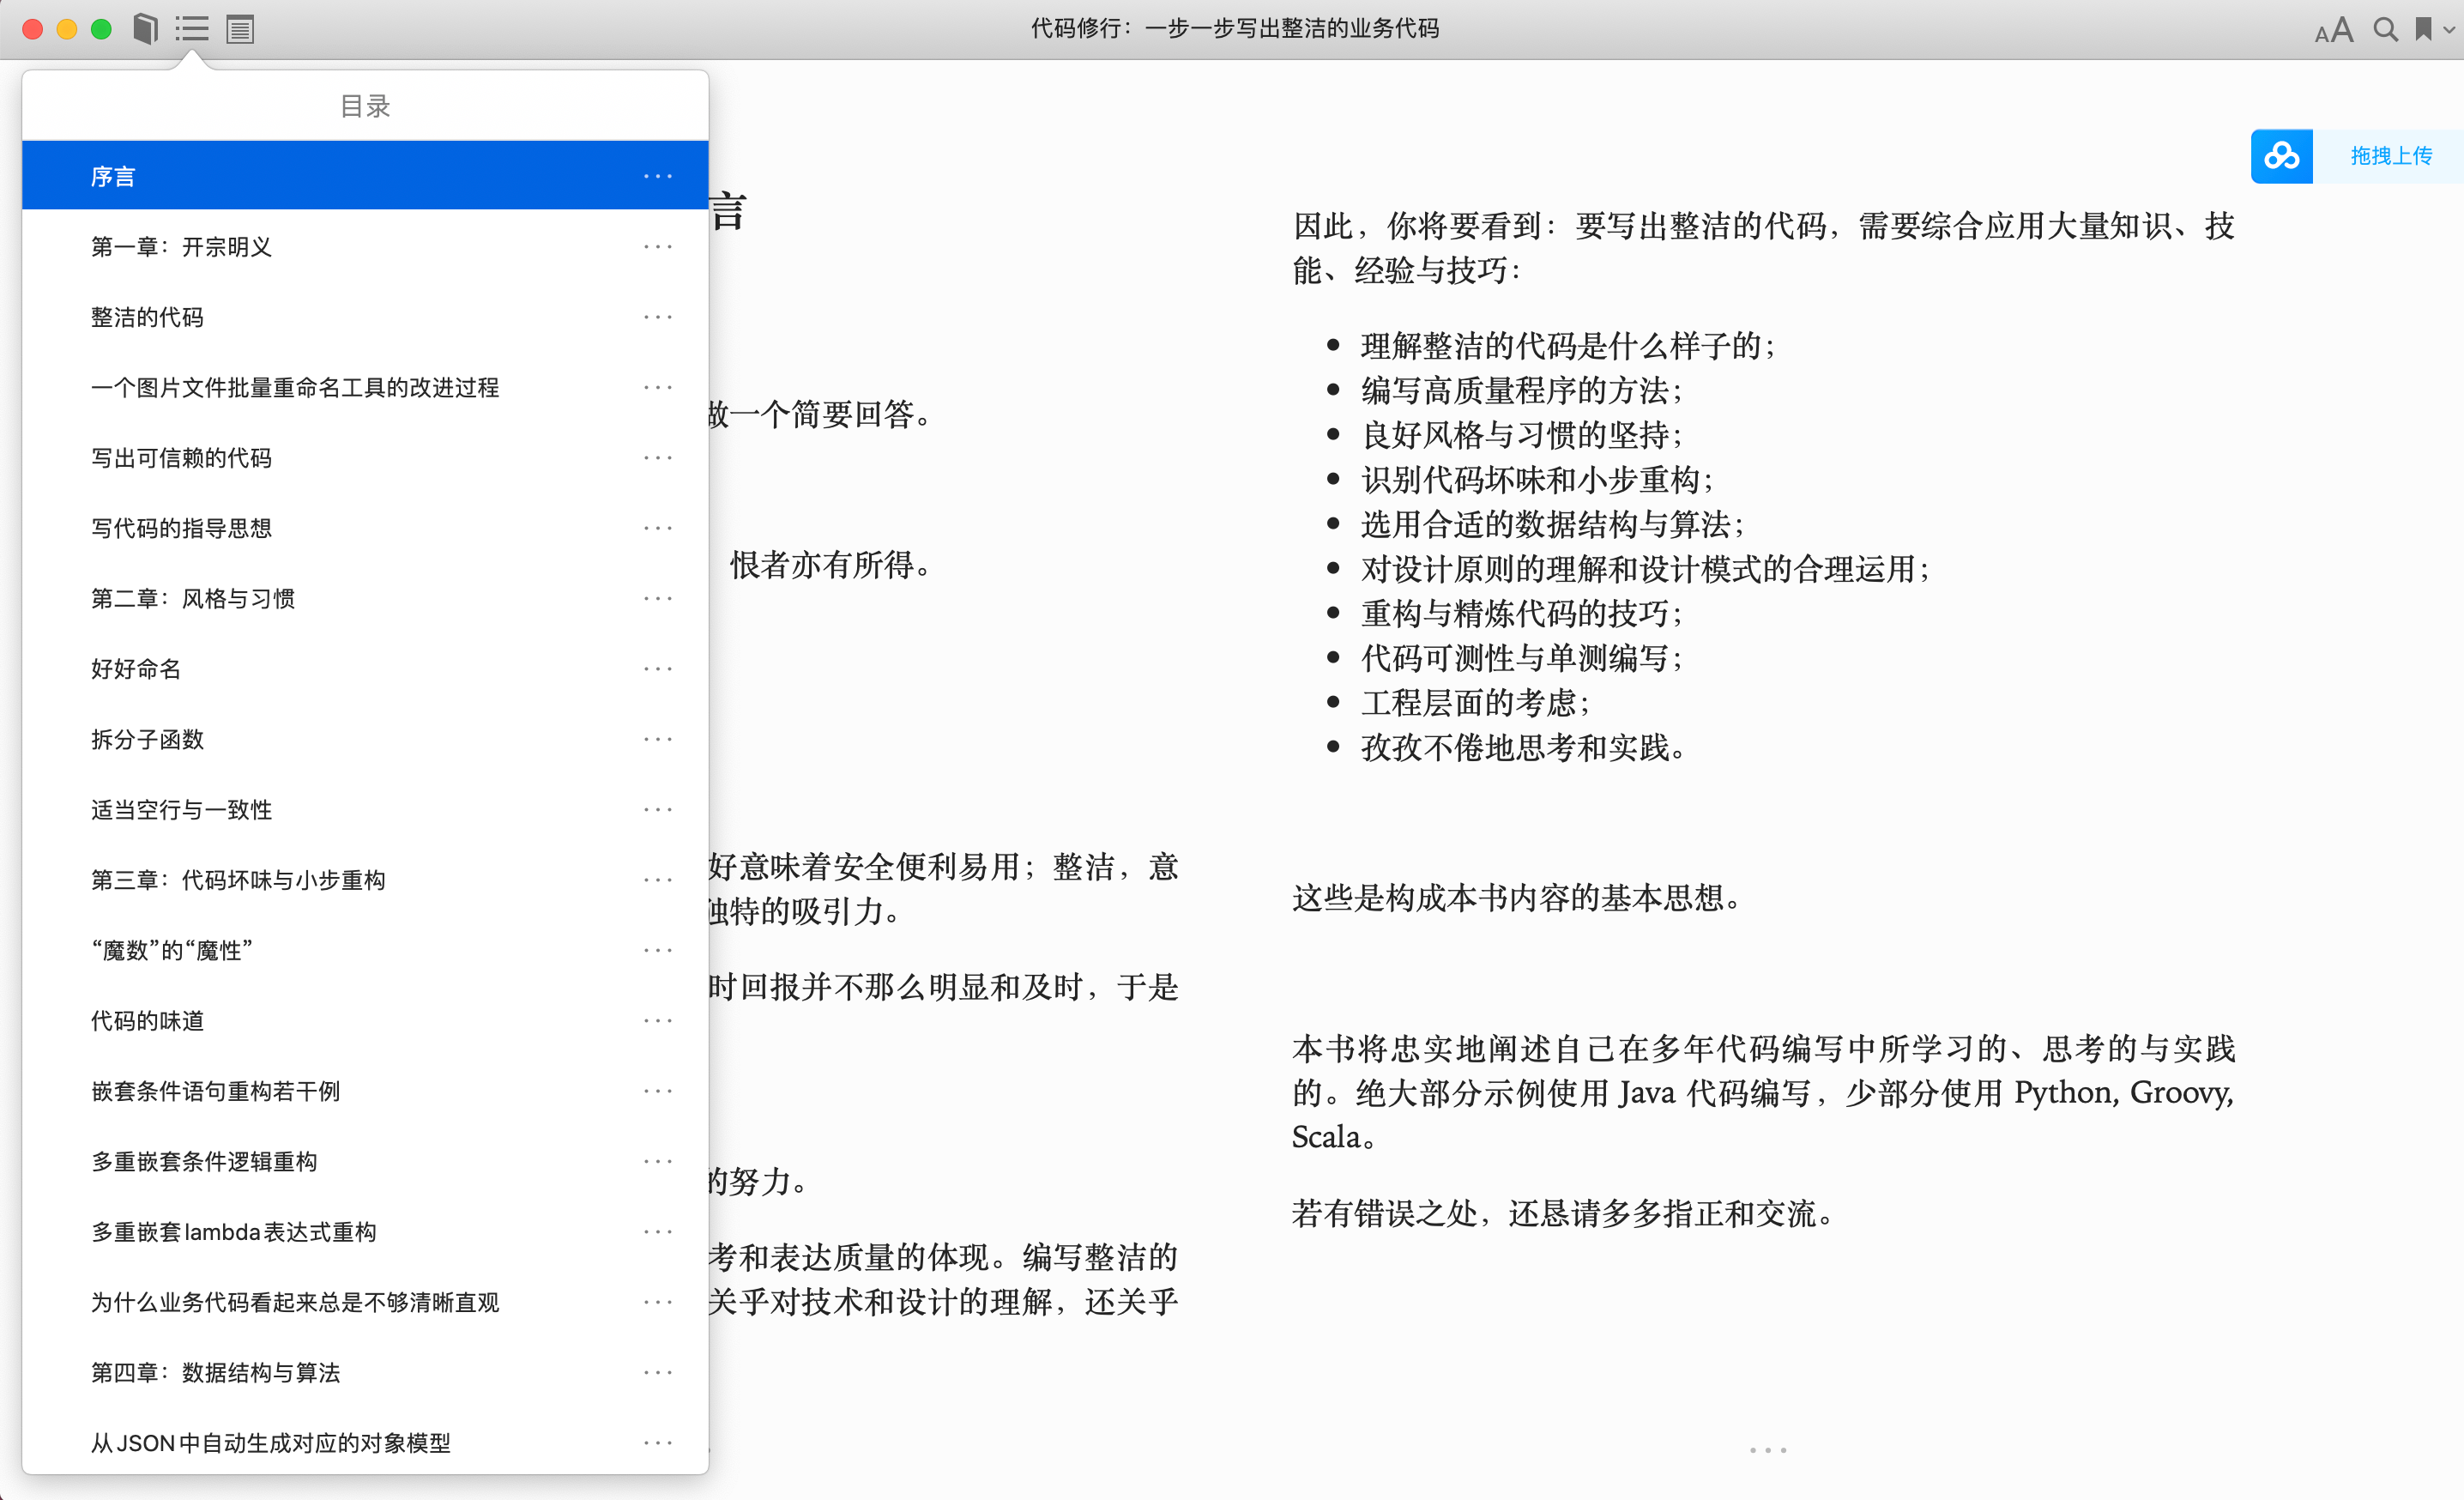Open the font size appearance menu
The height and width of the screenshot is (1500, 2464).
(2334, 30)
